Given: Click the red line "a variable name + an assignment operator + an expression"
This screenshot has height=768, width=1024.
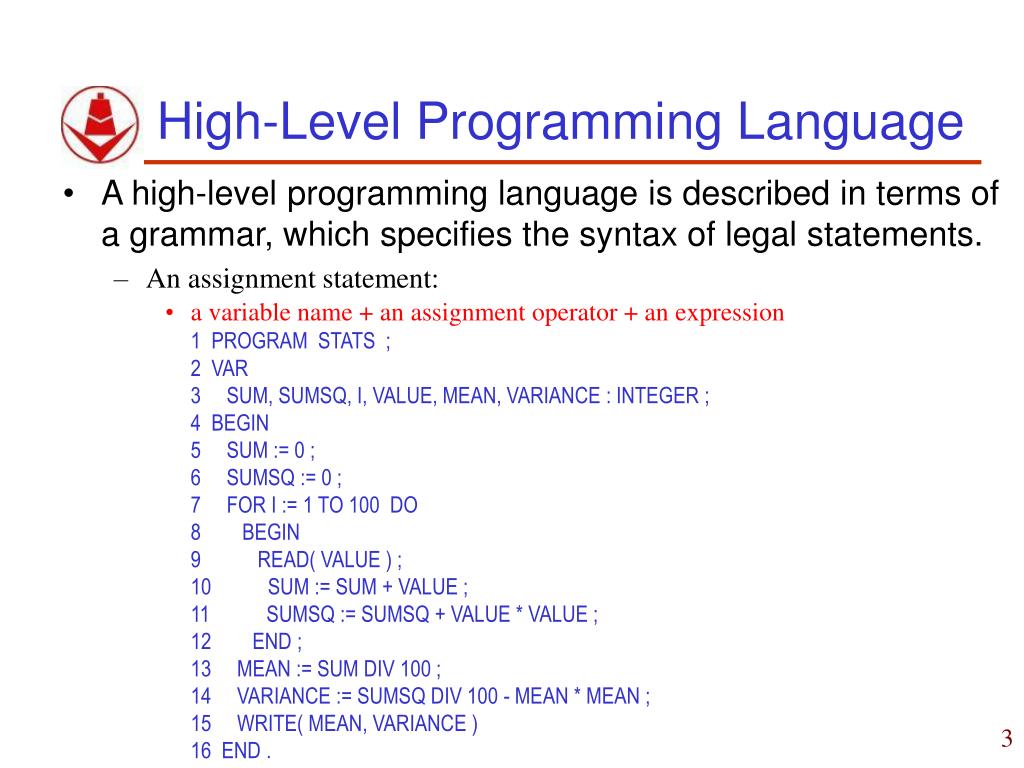Looking at the screenshot, I should [487, 313].
